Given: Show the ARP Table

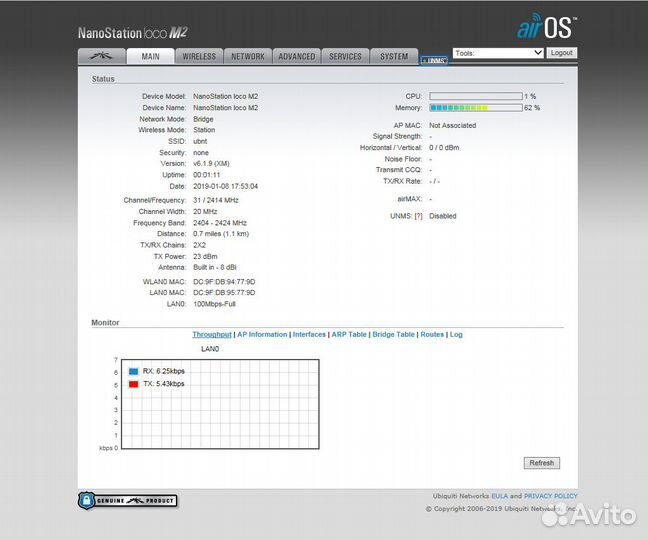Looking at the screenshot, I should [349, 334].
